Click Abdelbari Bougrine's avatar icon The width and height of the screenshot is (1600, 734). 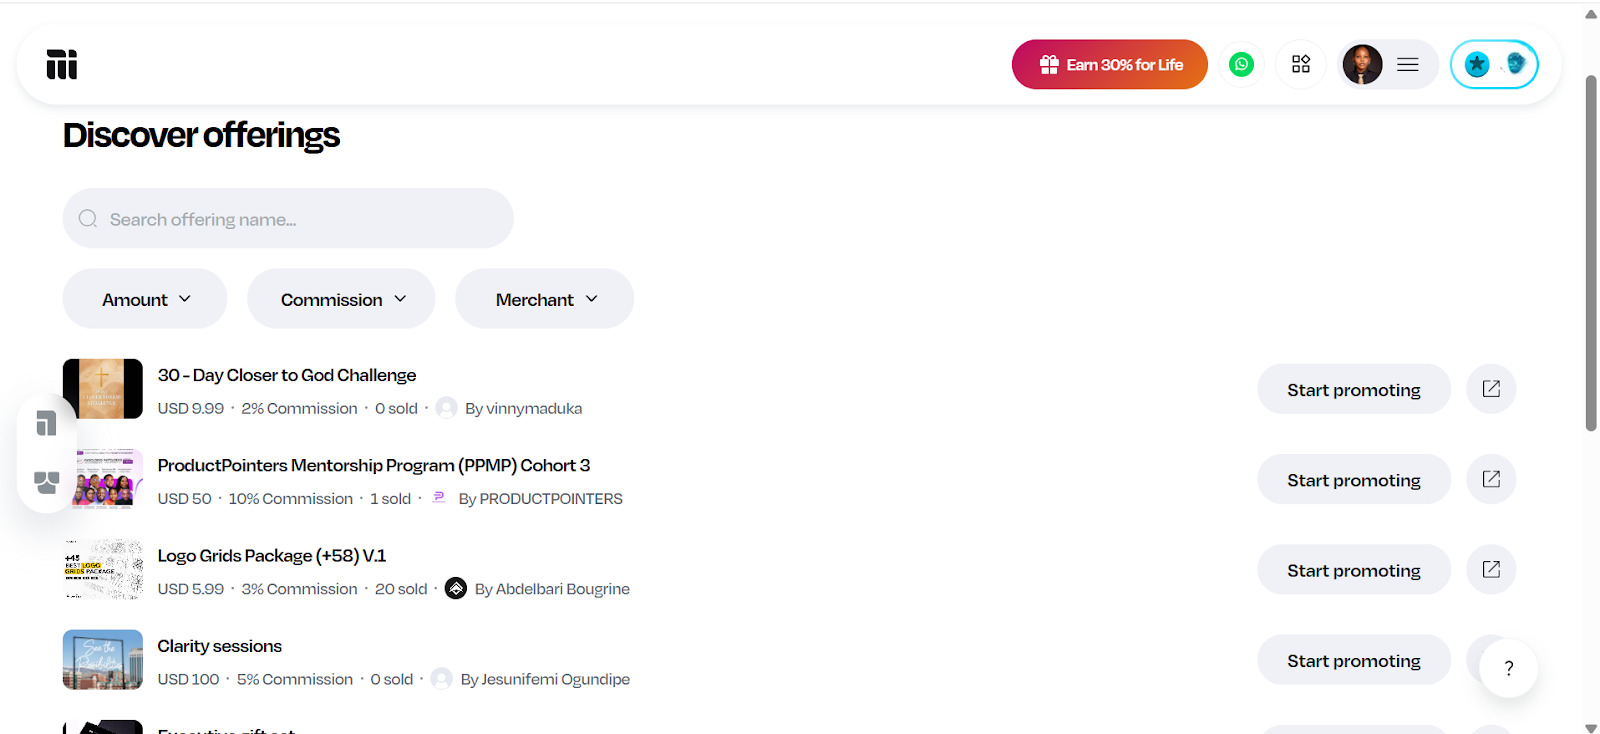(x=456, y=588)
